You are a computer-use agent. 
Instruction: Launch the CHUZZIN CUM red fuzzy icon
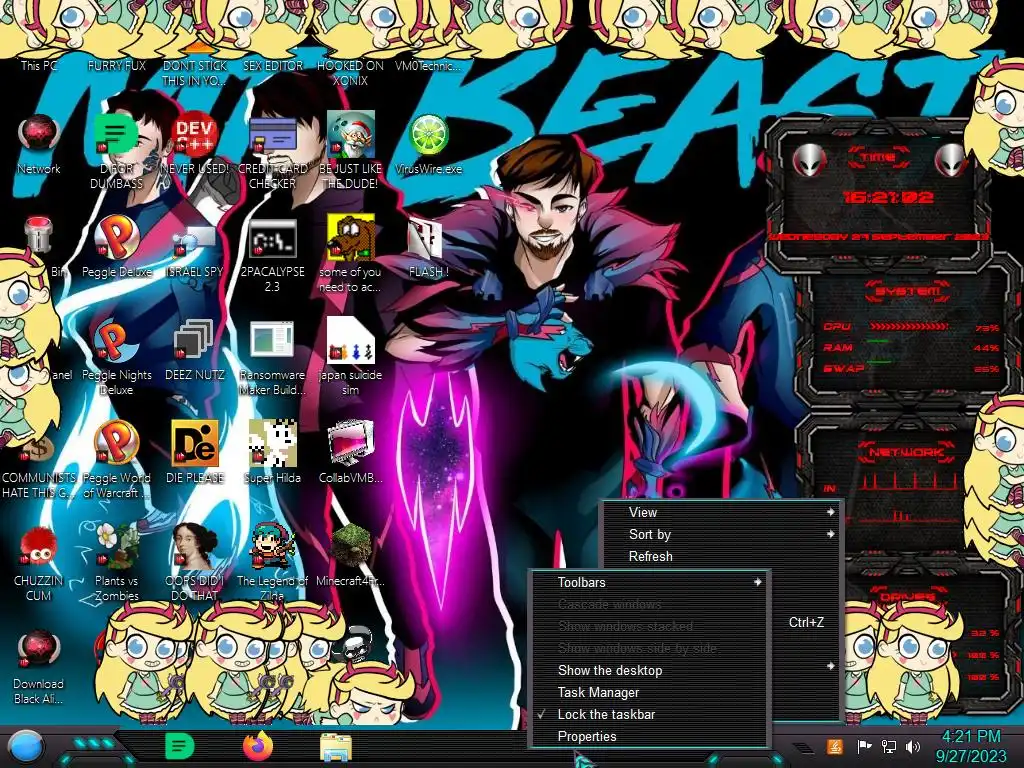click(x=39, y=547)
